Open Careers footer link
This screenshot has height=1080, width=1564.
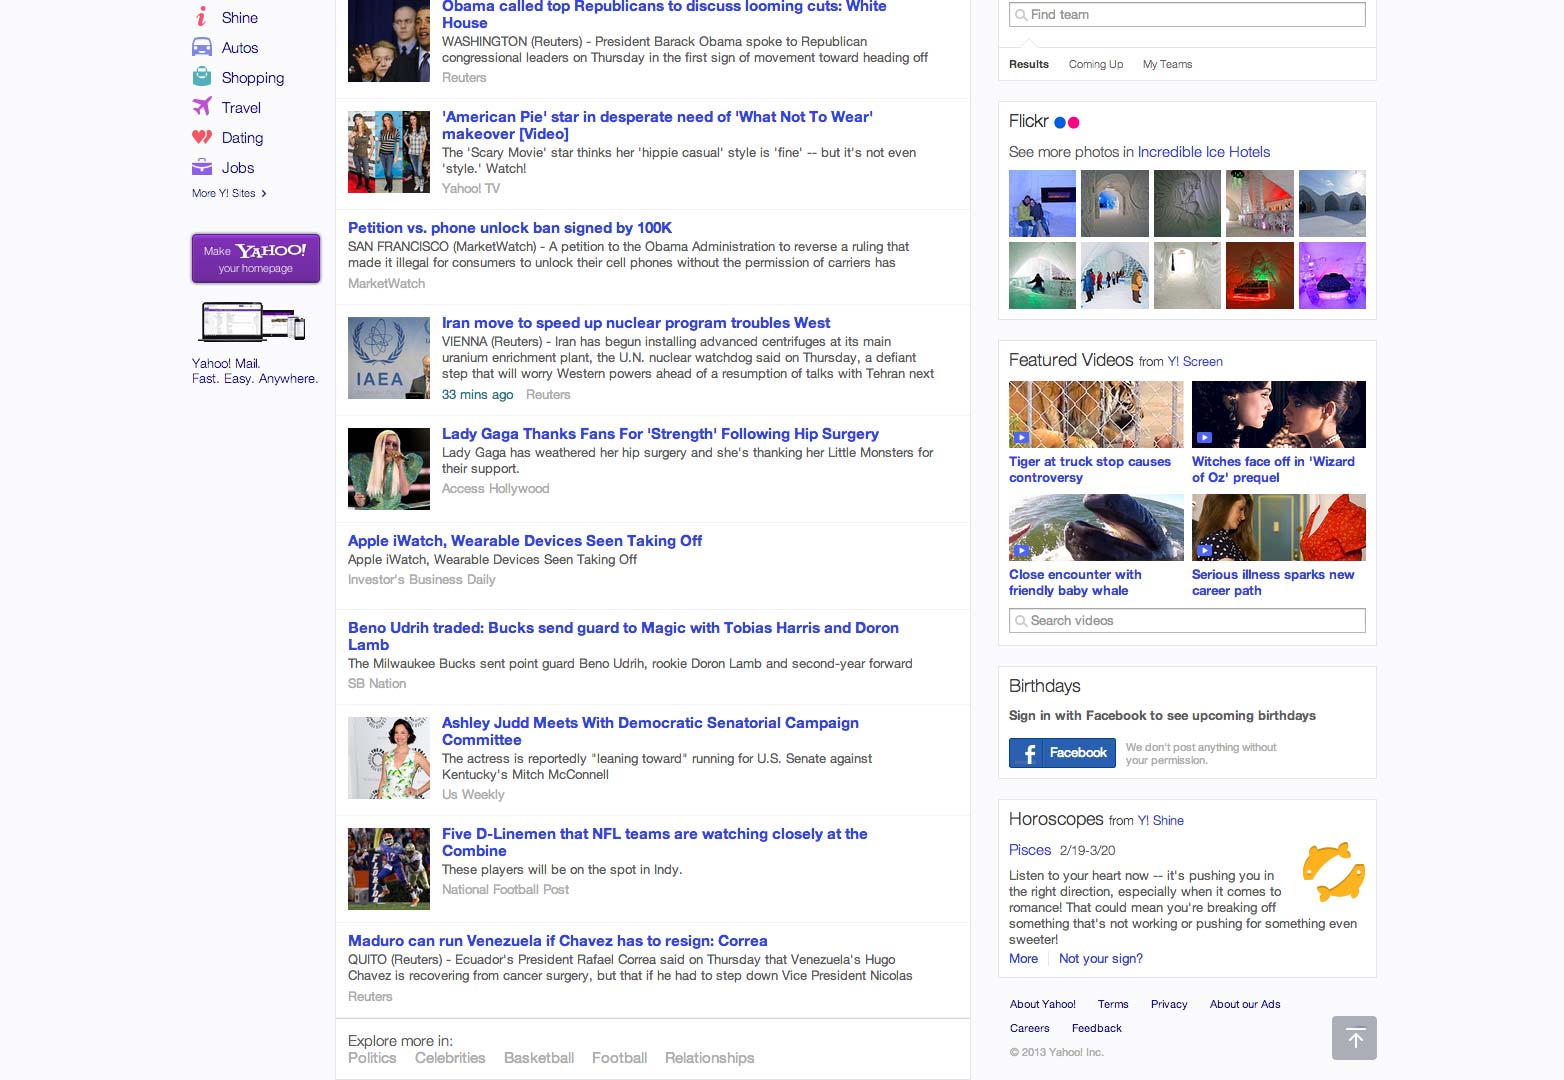point(1030,1028)
